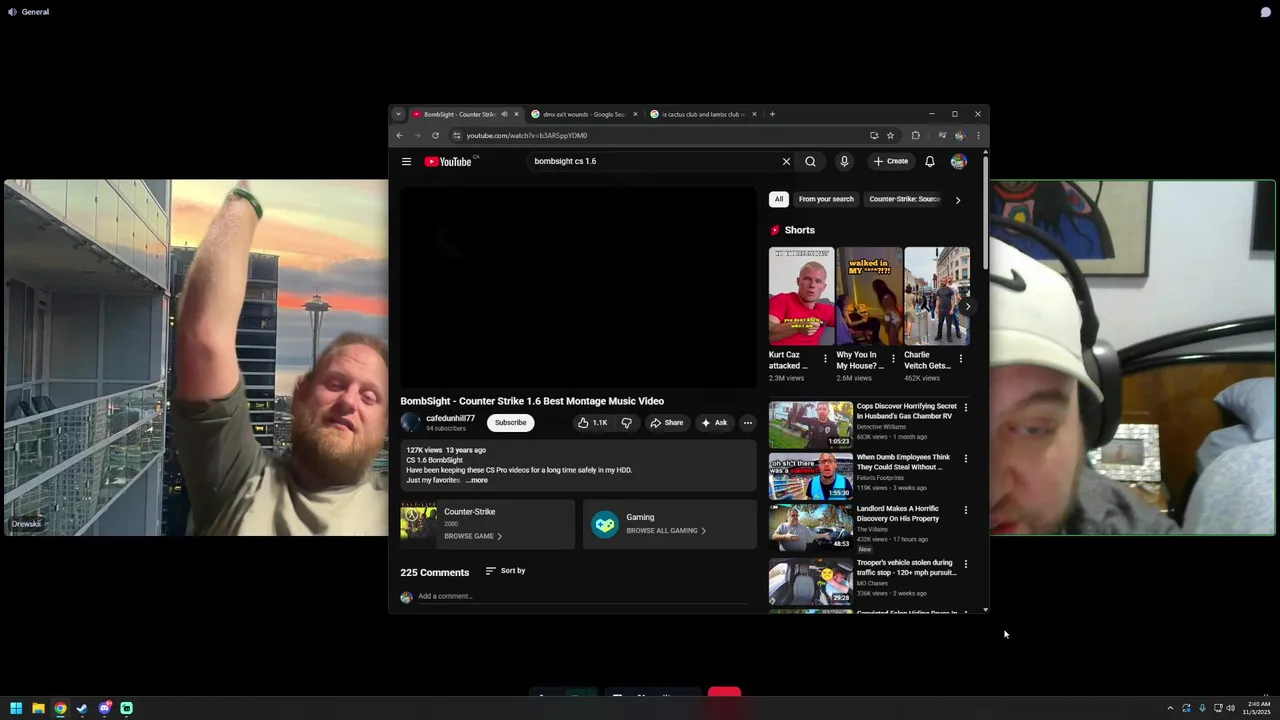
Task: Open File Explorer from the taskbar
Action: (x=38, y=708)
